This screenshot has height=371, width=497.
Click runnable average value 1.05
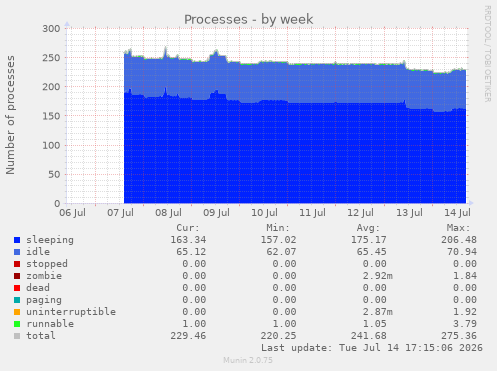click(375, 324)
